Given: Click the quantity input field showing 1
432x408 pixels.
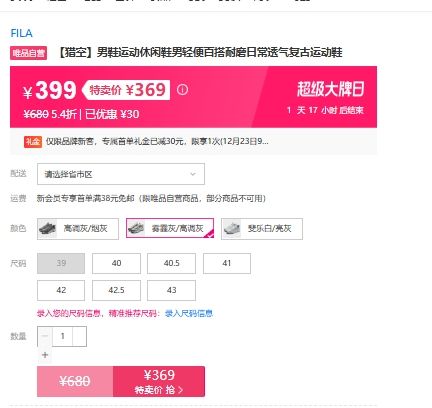Looking at the screenshot, I should pos(62,336).
